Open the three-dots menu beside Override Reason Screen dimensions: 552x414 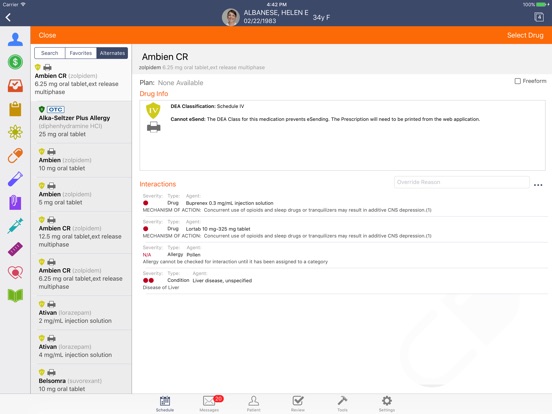(538, 185)
